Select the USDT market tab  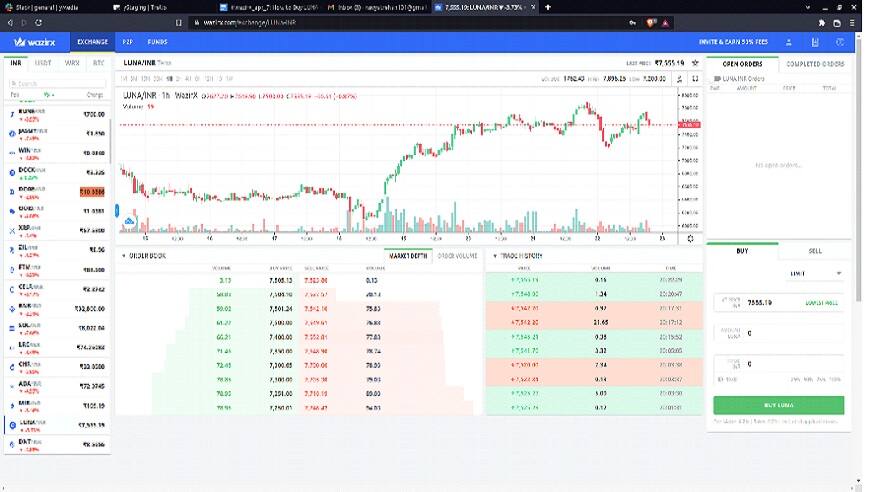point(43,63)
